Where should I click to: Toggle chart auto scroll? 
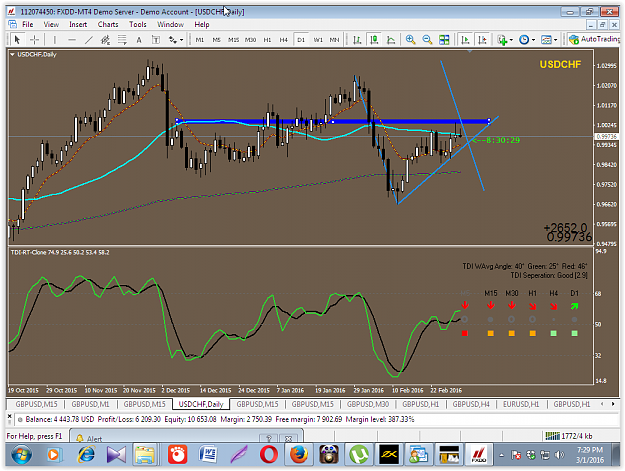tap(465, 39)
